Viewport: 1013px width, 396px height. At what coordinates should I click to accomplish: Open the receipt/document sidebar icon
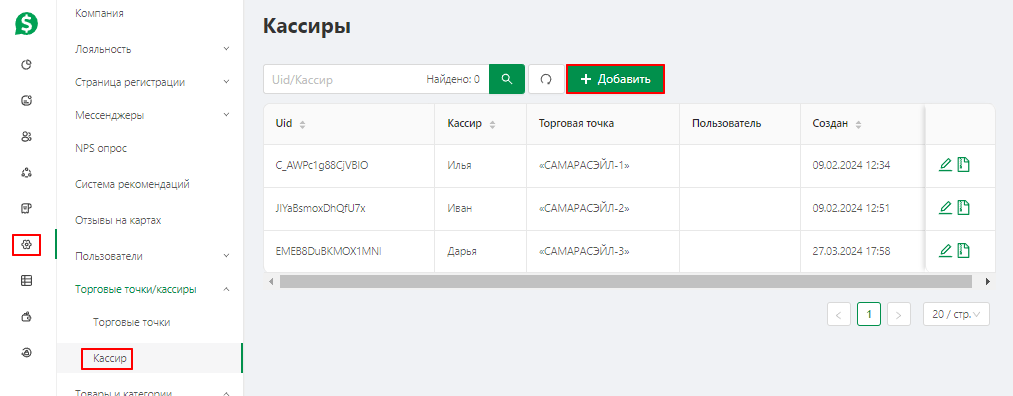coord(26,208)
